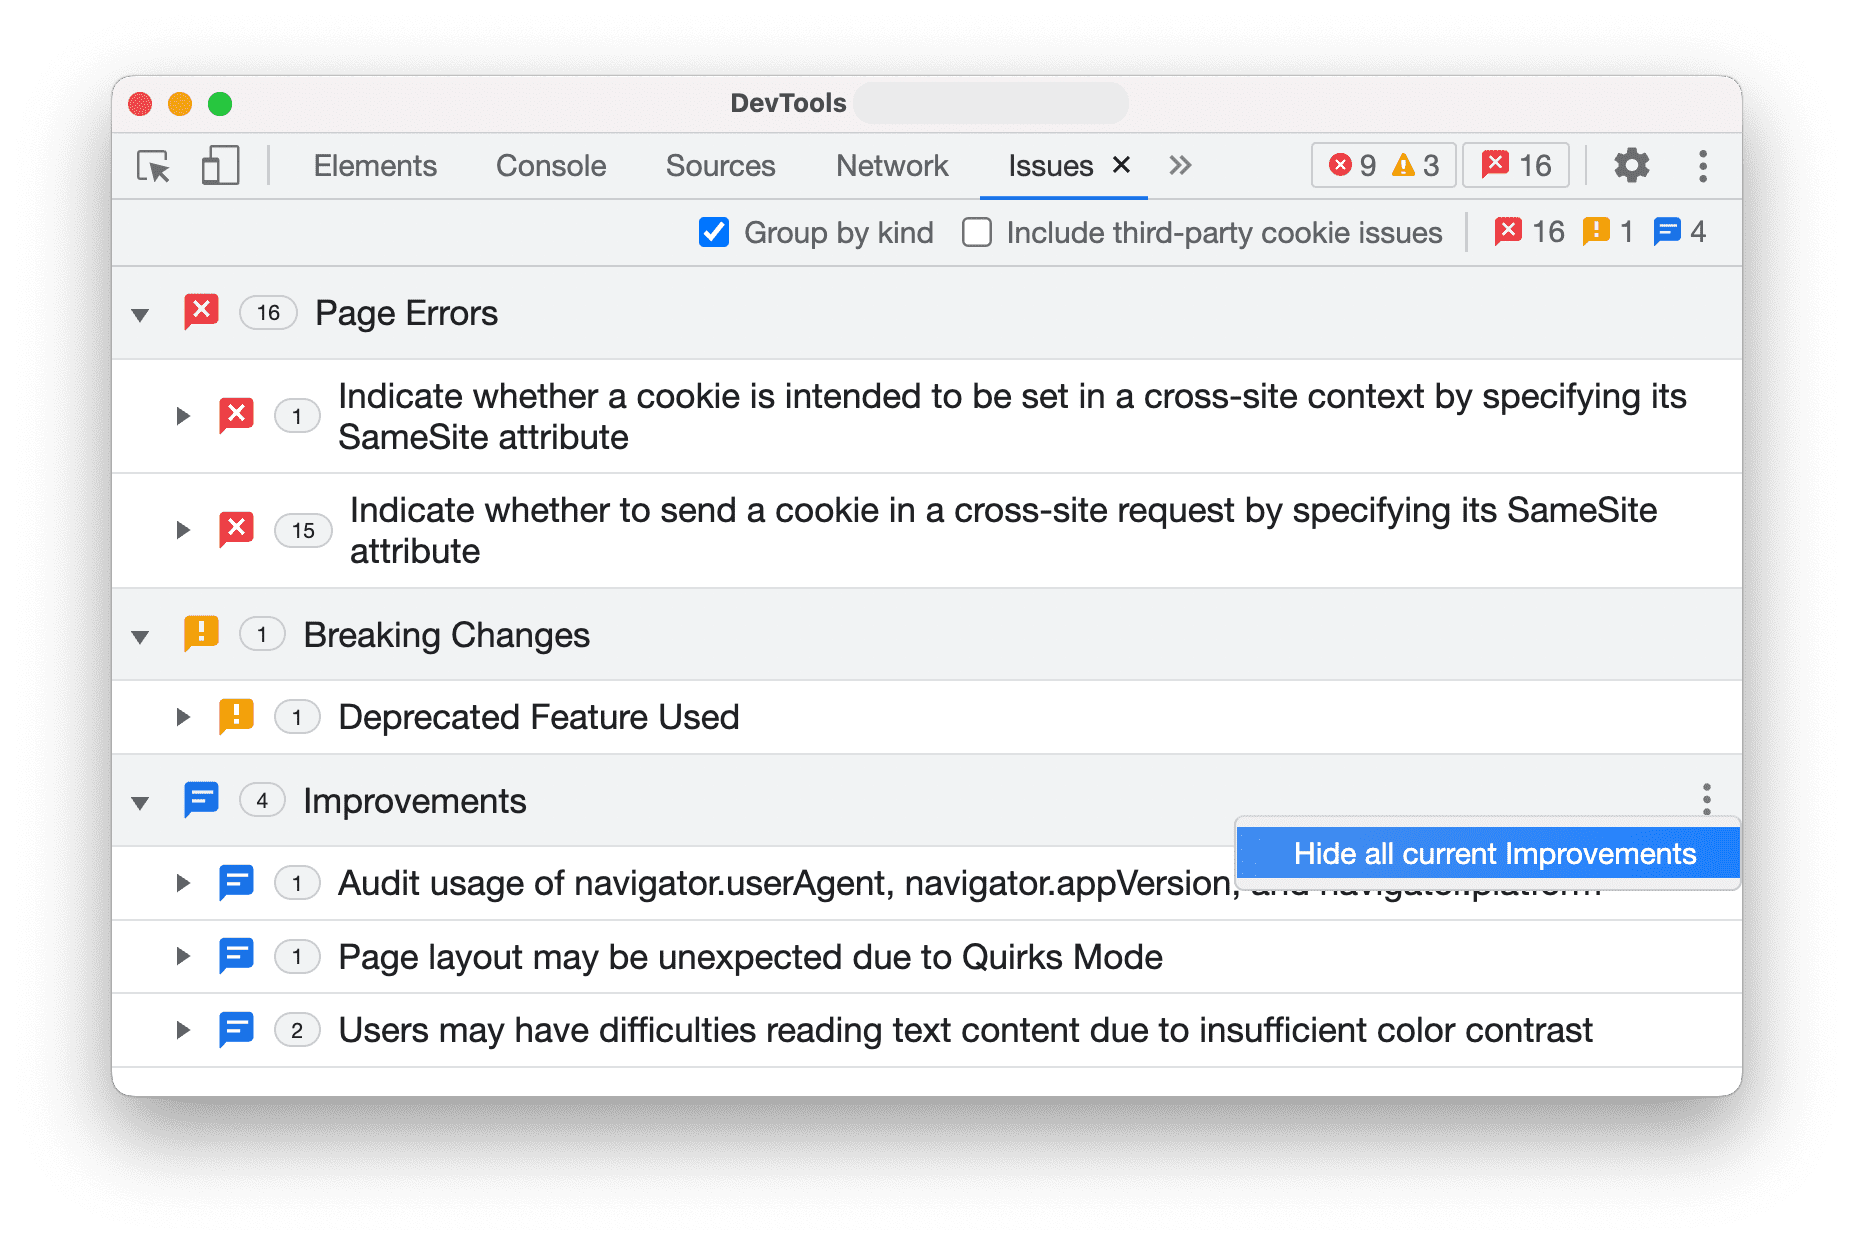Select the inspect element cursor icon
Viewport: 1854px width, 1244px height.
[152, 165]
